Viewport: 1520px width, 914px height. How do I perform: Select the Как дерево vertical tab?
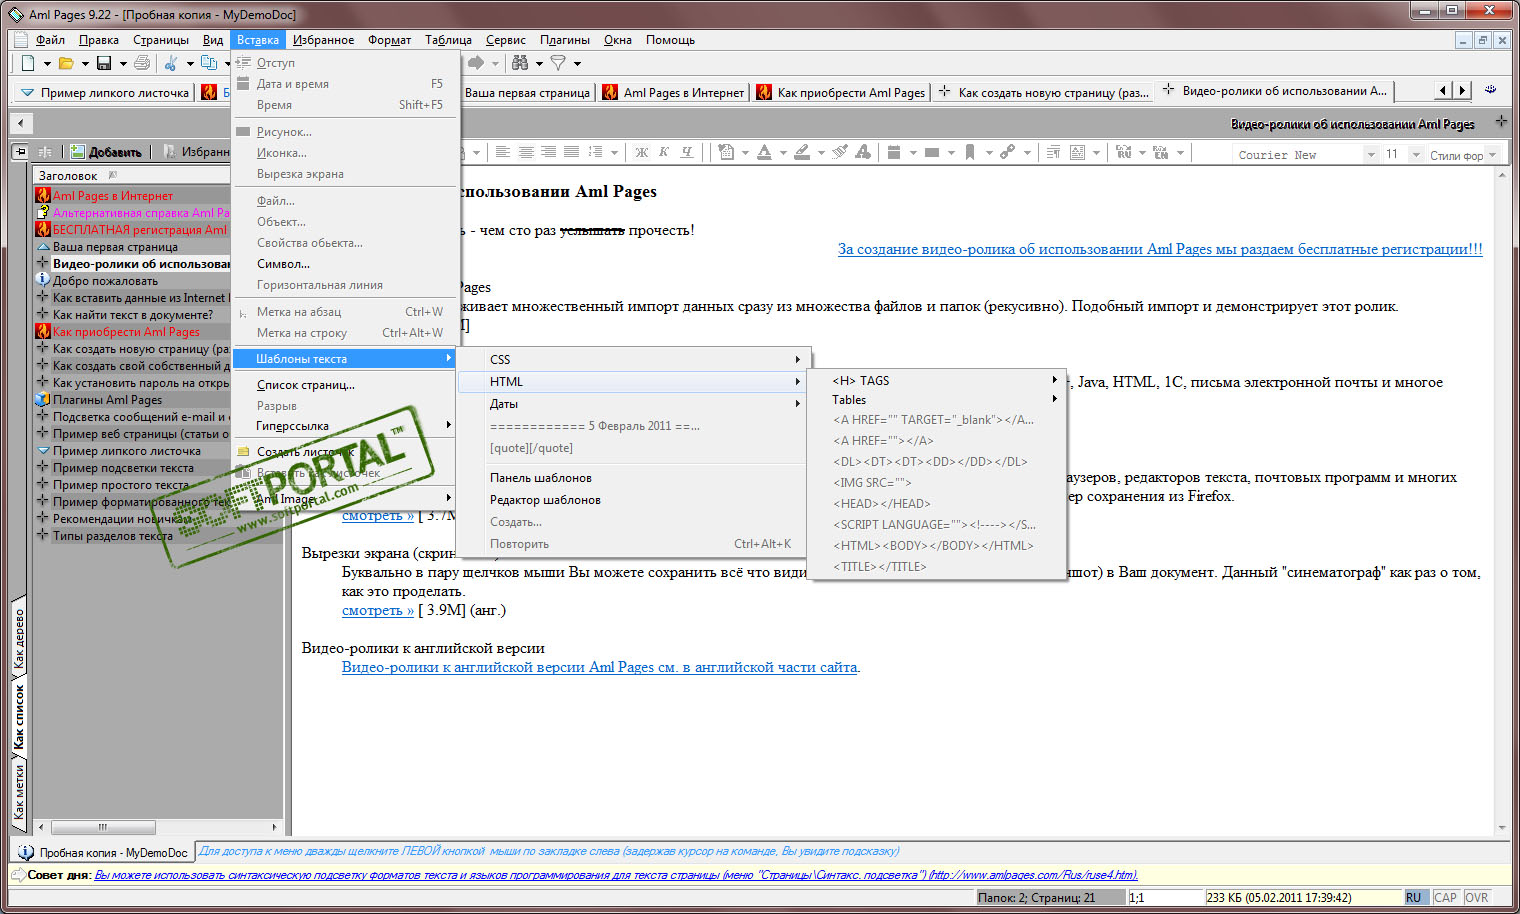[19, 639]
